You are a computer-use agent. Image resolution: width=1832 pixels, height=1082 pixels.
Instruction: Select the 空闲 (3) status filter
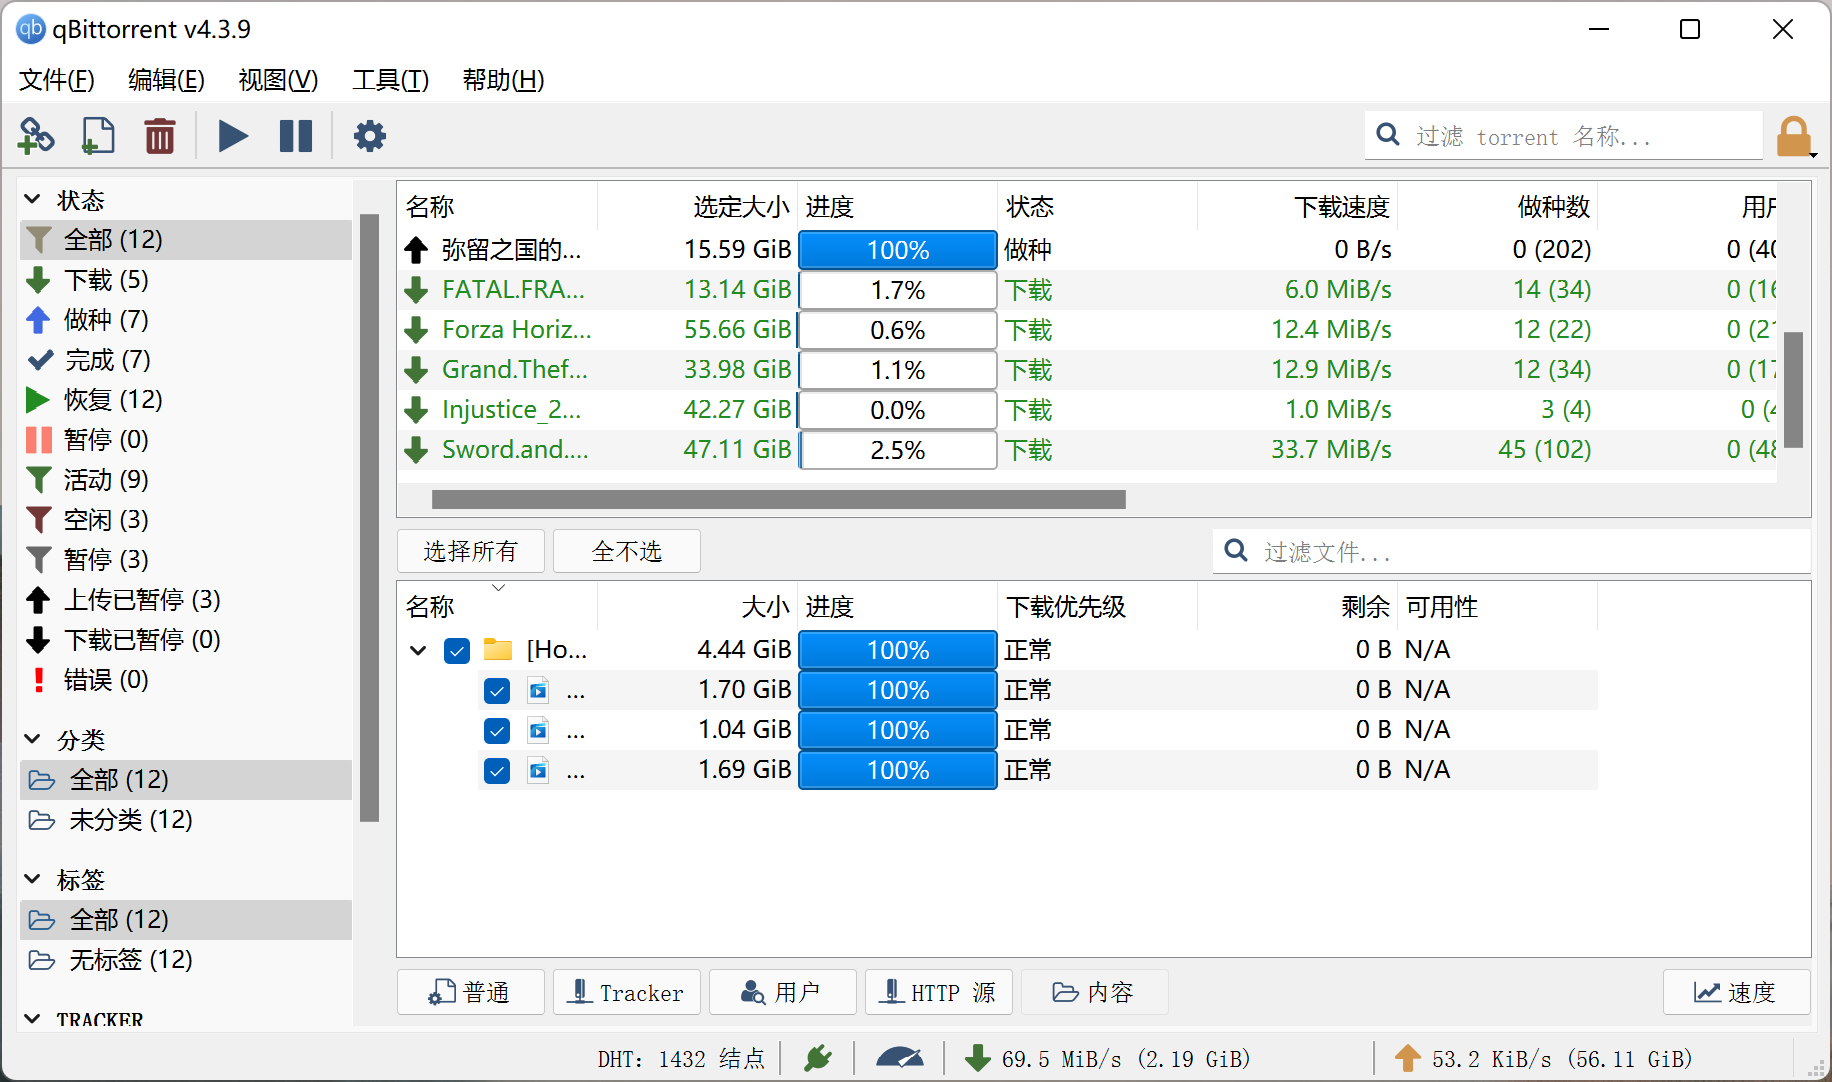(186, 520)
